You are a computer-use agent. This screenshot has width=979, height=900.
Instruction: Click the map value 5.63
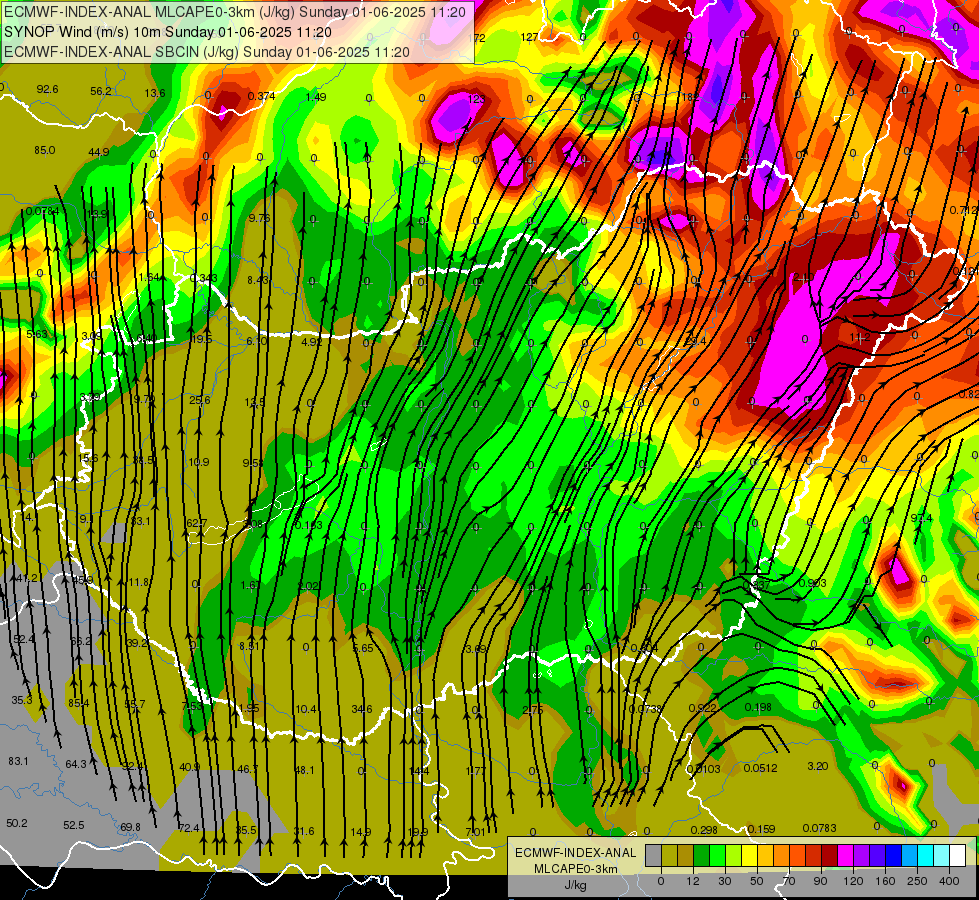point(37,334)
